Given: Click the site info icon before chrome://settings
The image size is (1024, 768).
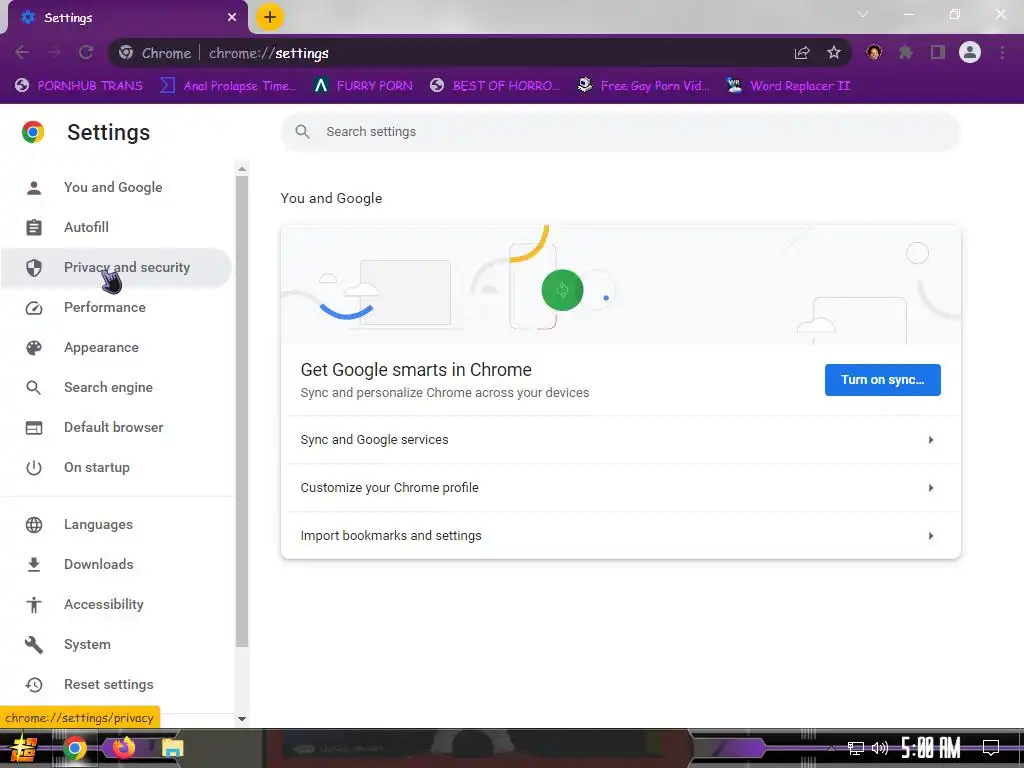Looking at the screenshot, I should coord(126,53).
